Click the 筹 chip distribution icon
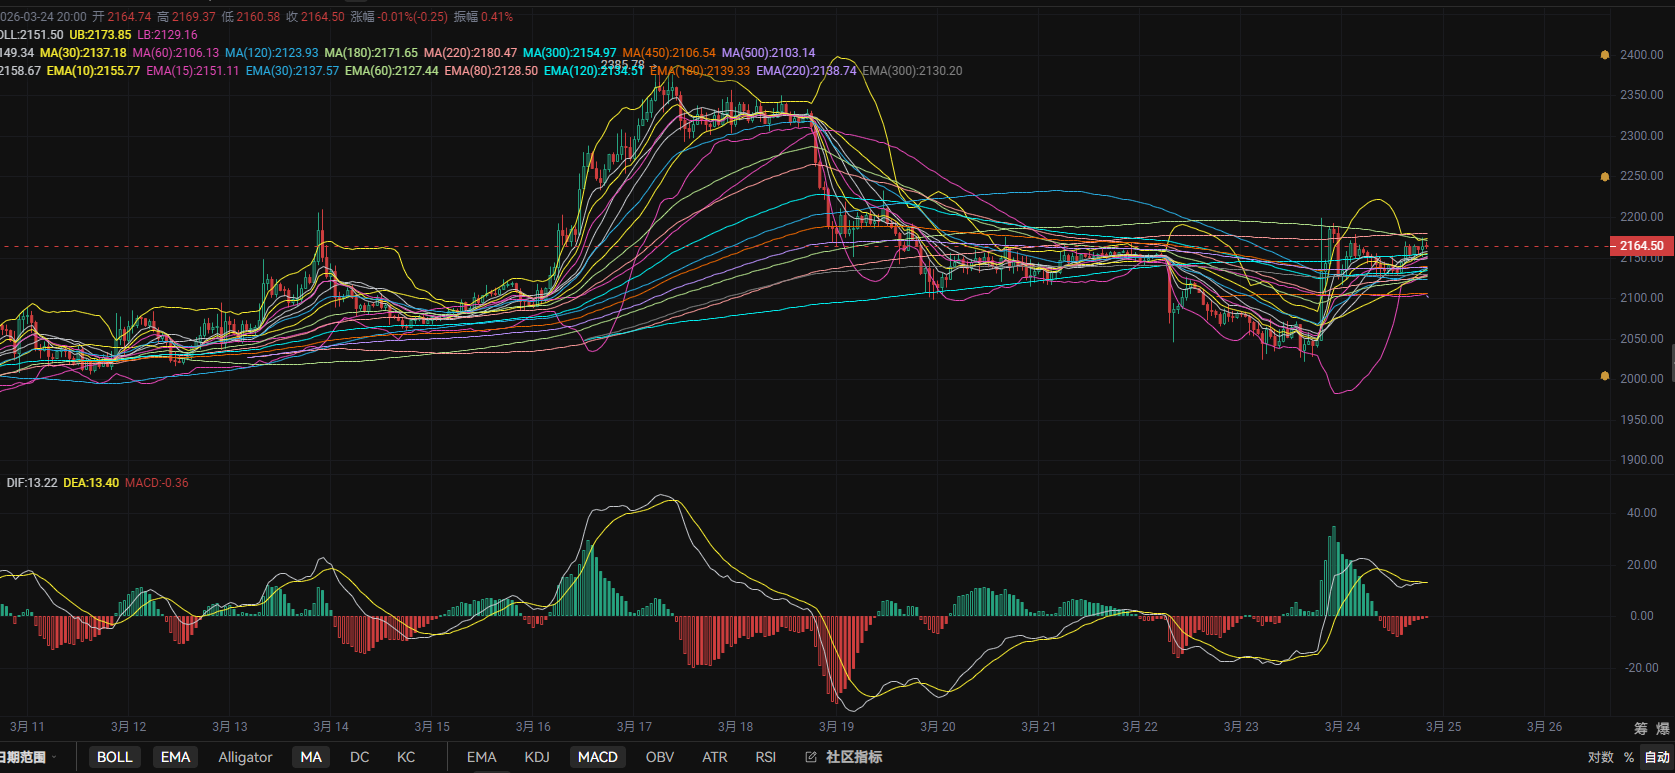Image resolution: width=1675 pixels, height=773 pixels. 1640,728
